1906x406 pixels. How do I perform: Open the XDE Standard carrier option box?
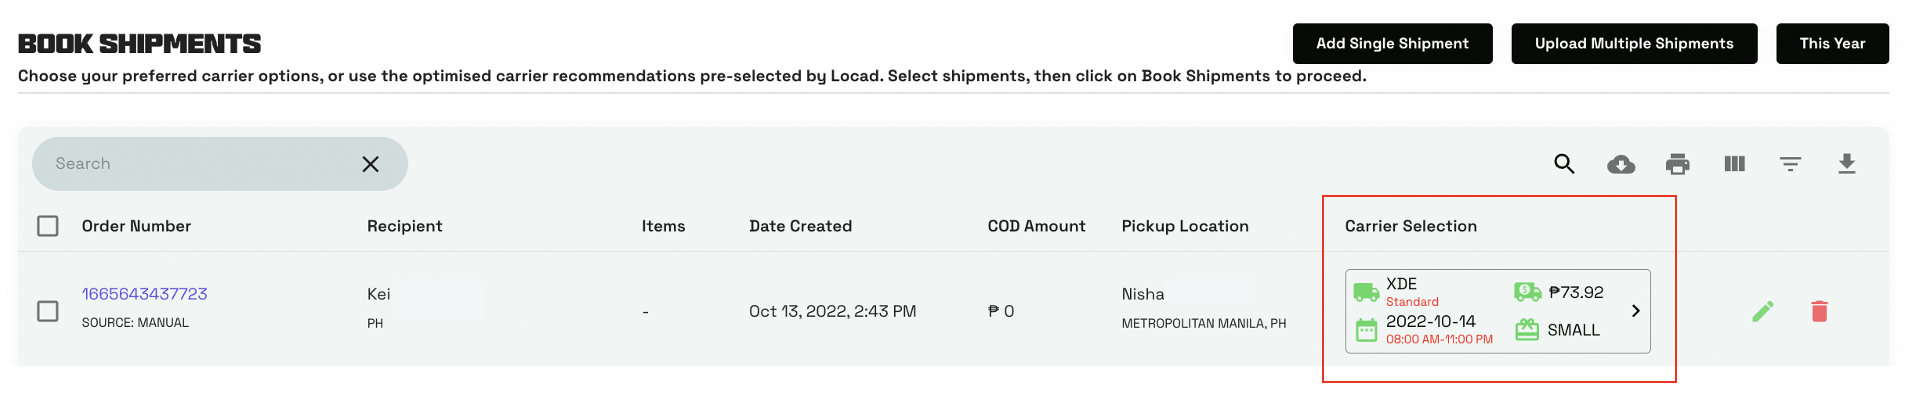[x=1480, y=311]
